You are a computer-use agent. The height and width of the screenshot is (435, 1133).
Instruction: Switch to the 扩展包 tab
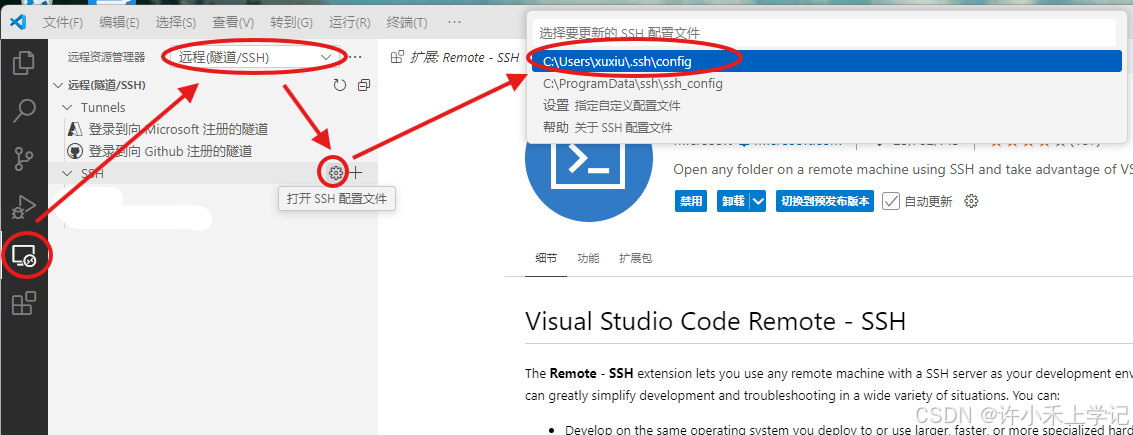pos(636,259)
